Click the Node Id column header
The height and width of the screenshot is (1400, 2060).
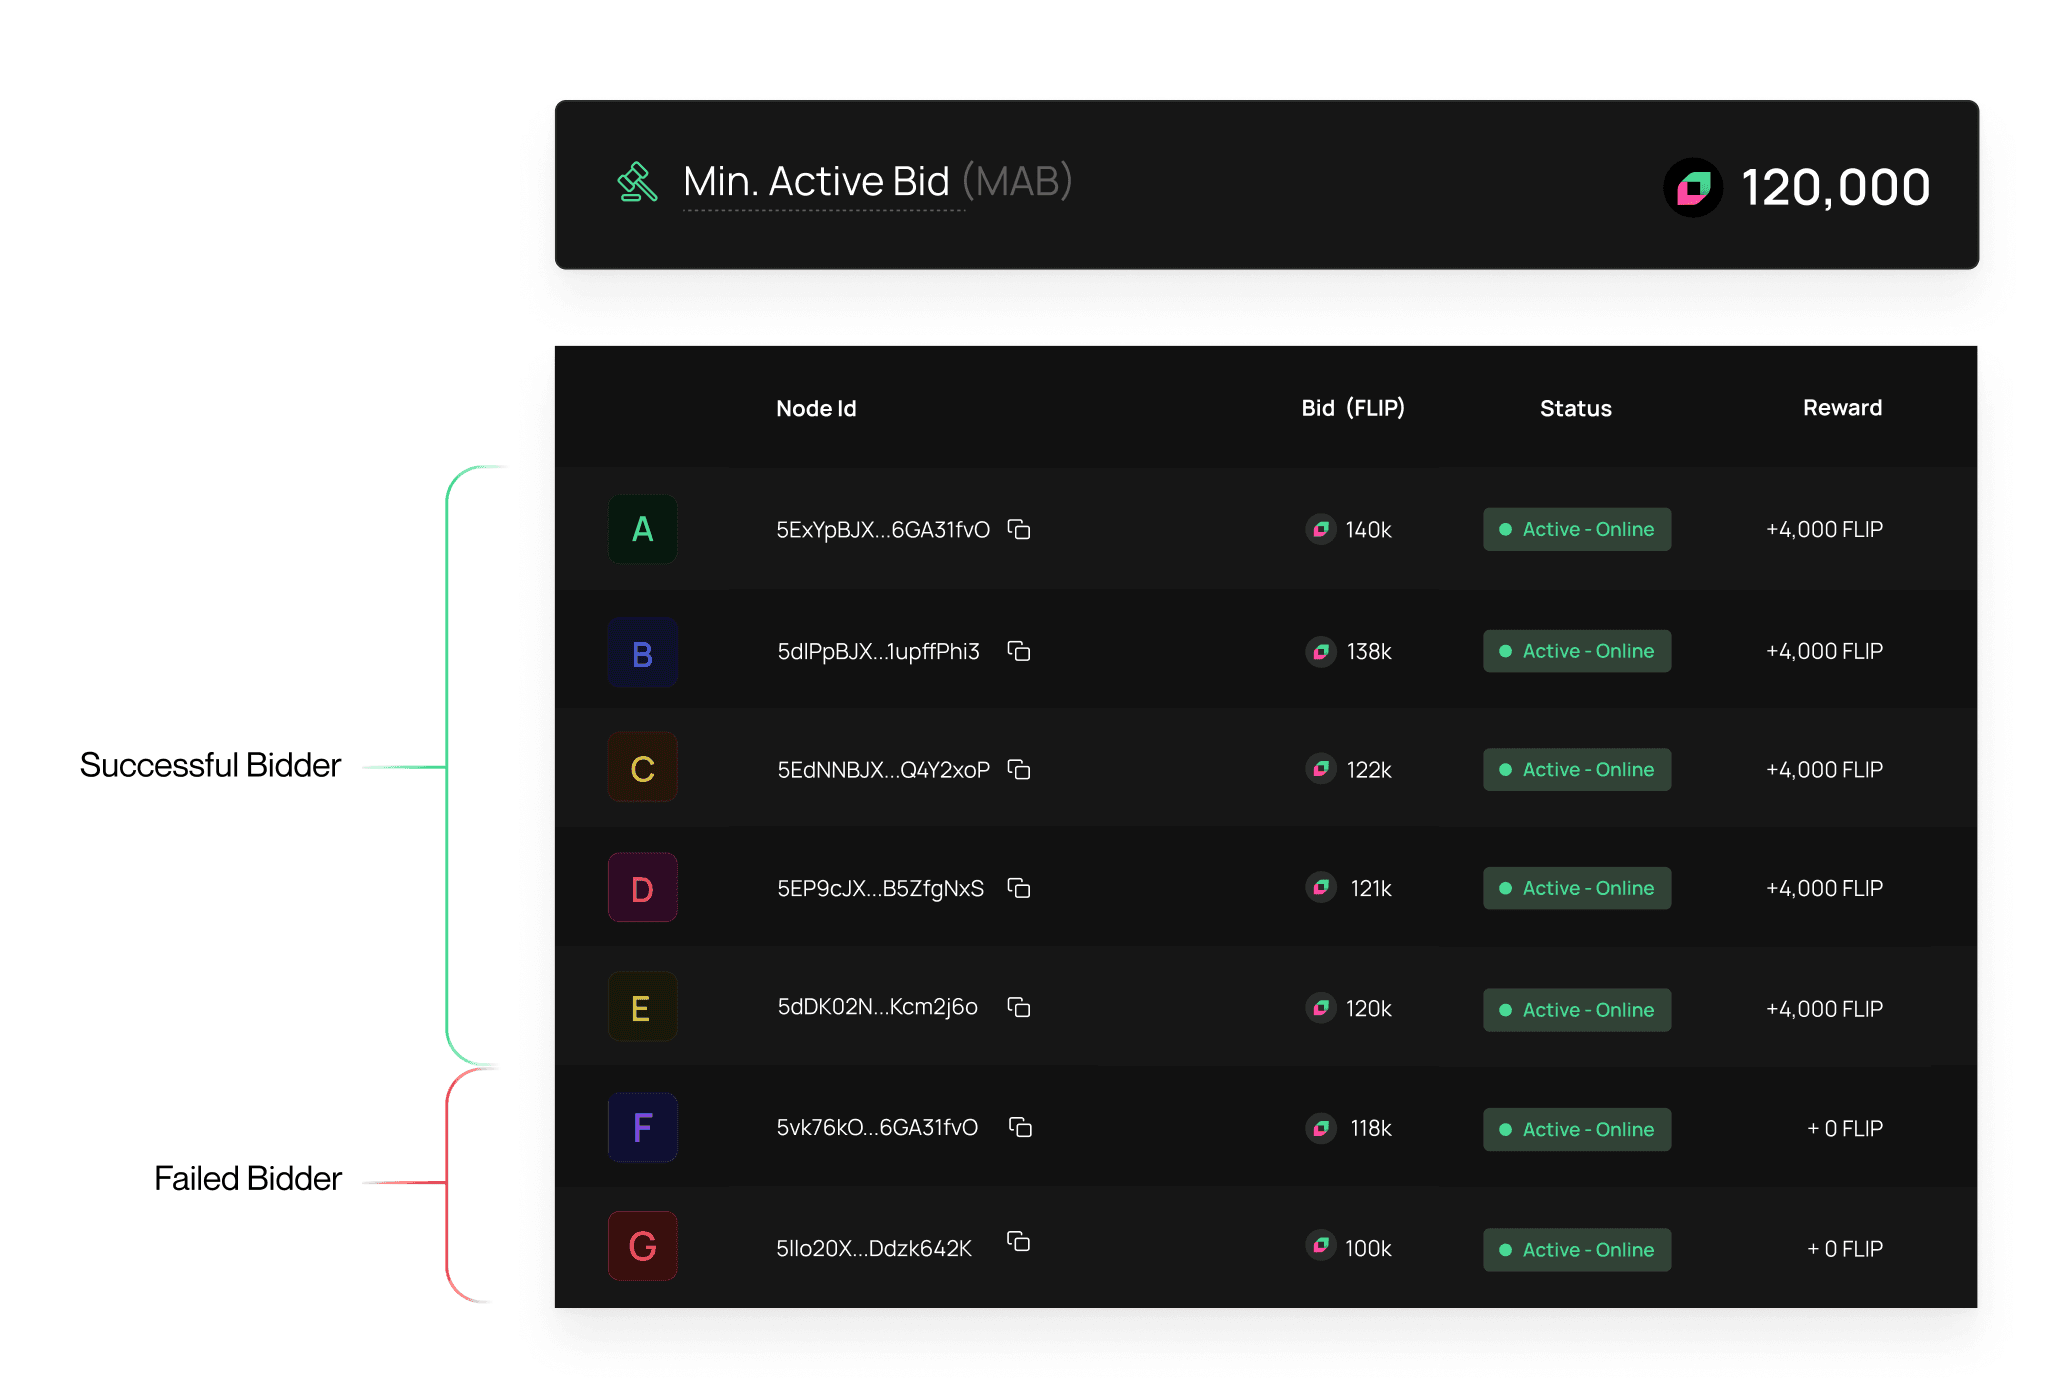click(x=816, y=408)
